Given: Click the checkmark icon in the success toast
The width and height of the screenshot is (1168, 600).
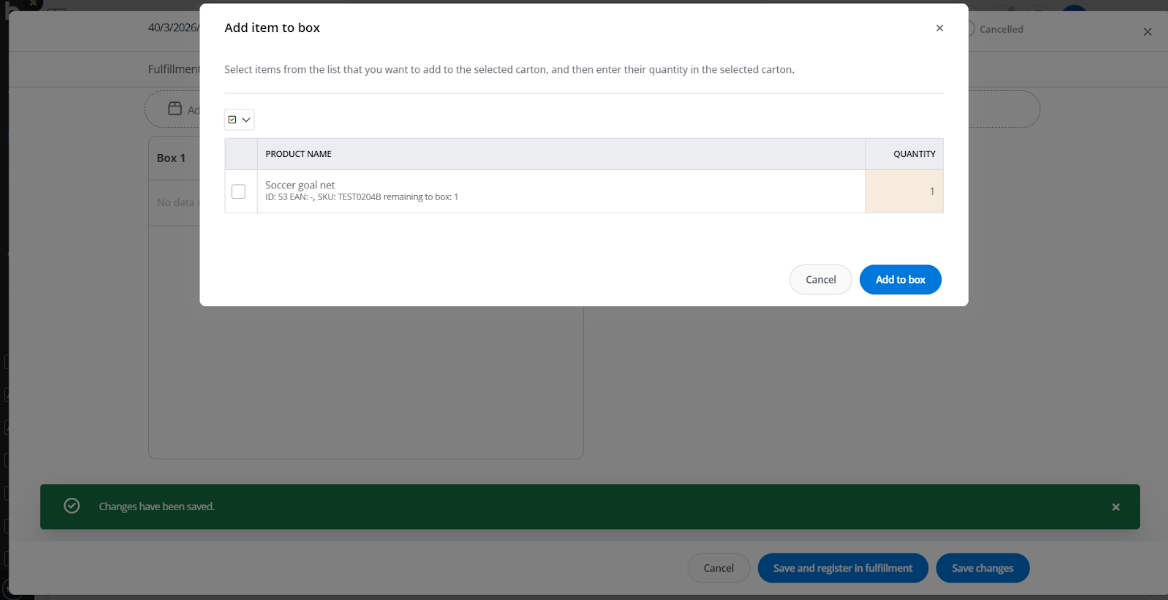Looking at the screenshot, I should [72, 506].
